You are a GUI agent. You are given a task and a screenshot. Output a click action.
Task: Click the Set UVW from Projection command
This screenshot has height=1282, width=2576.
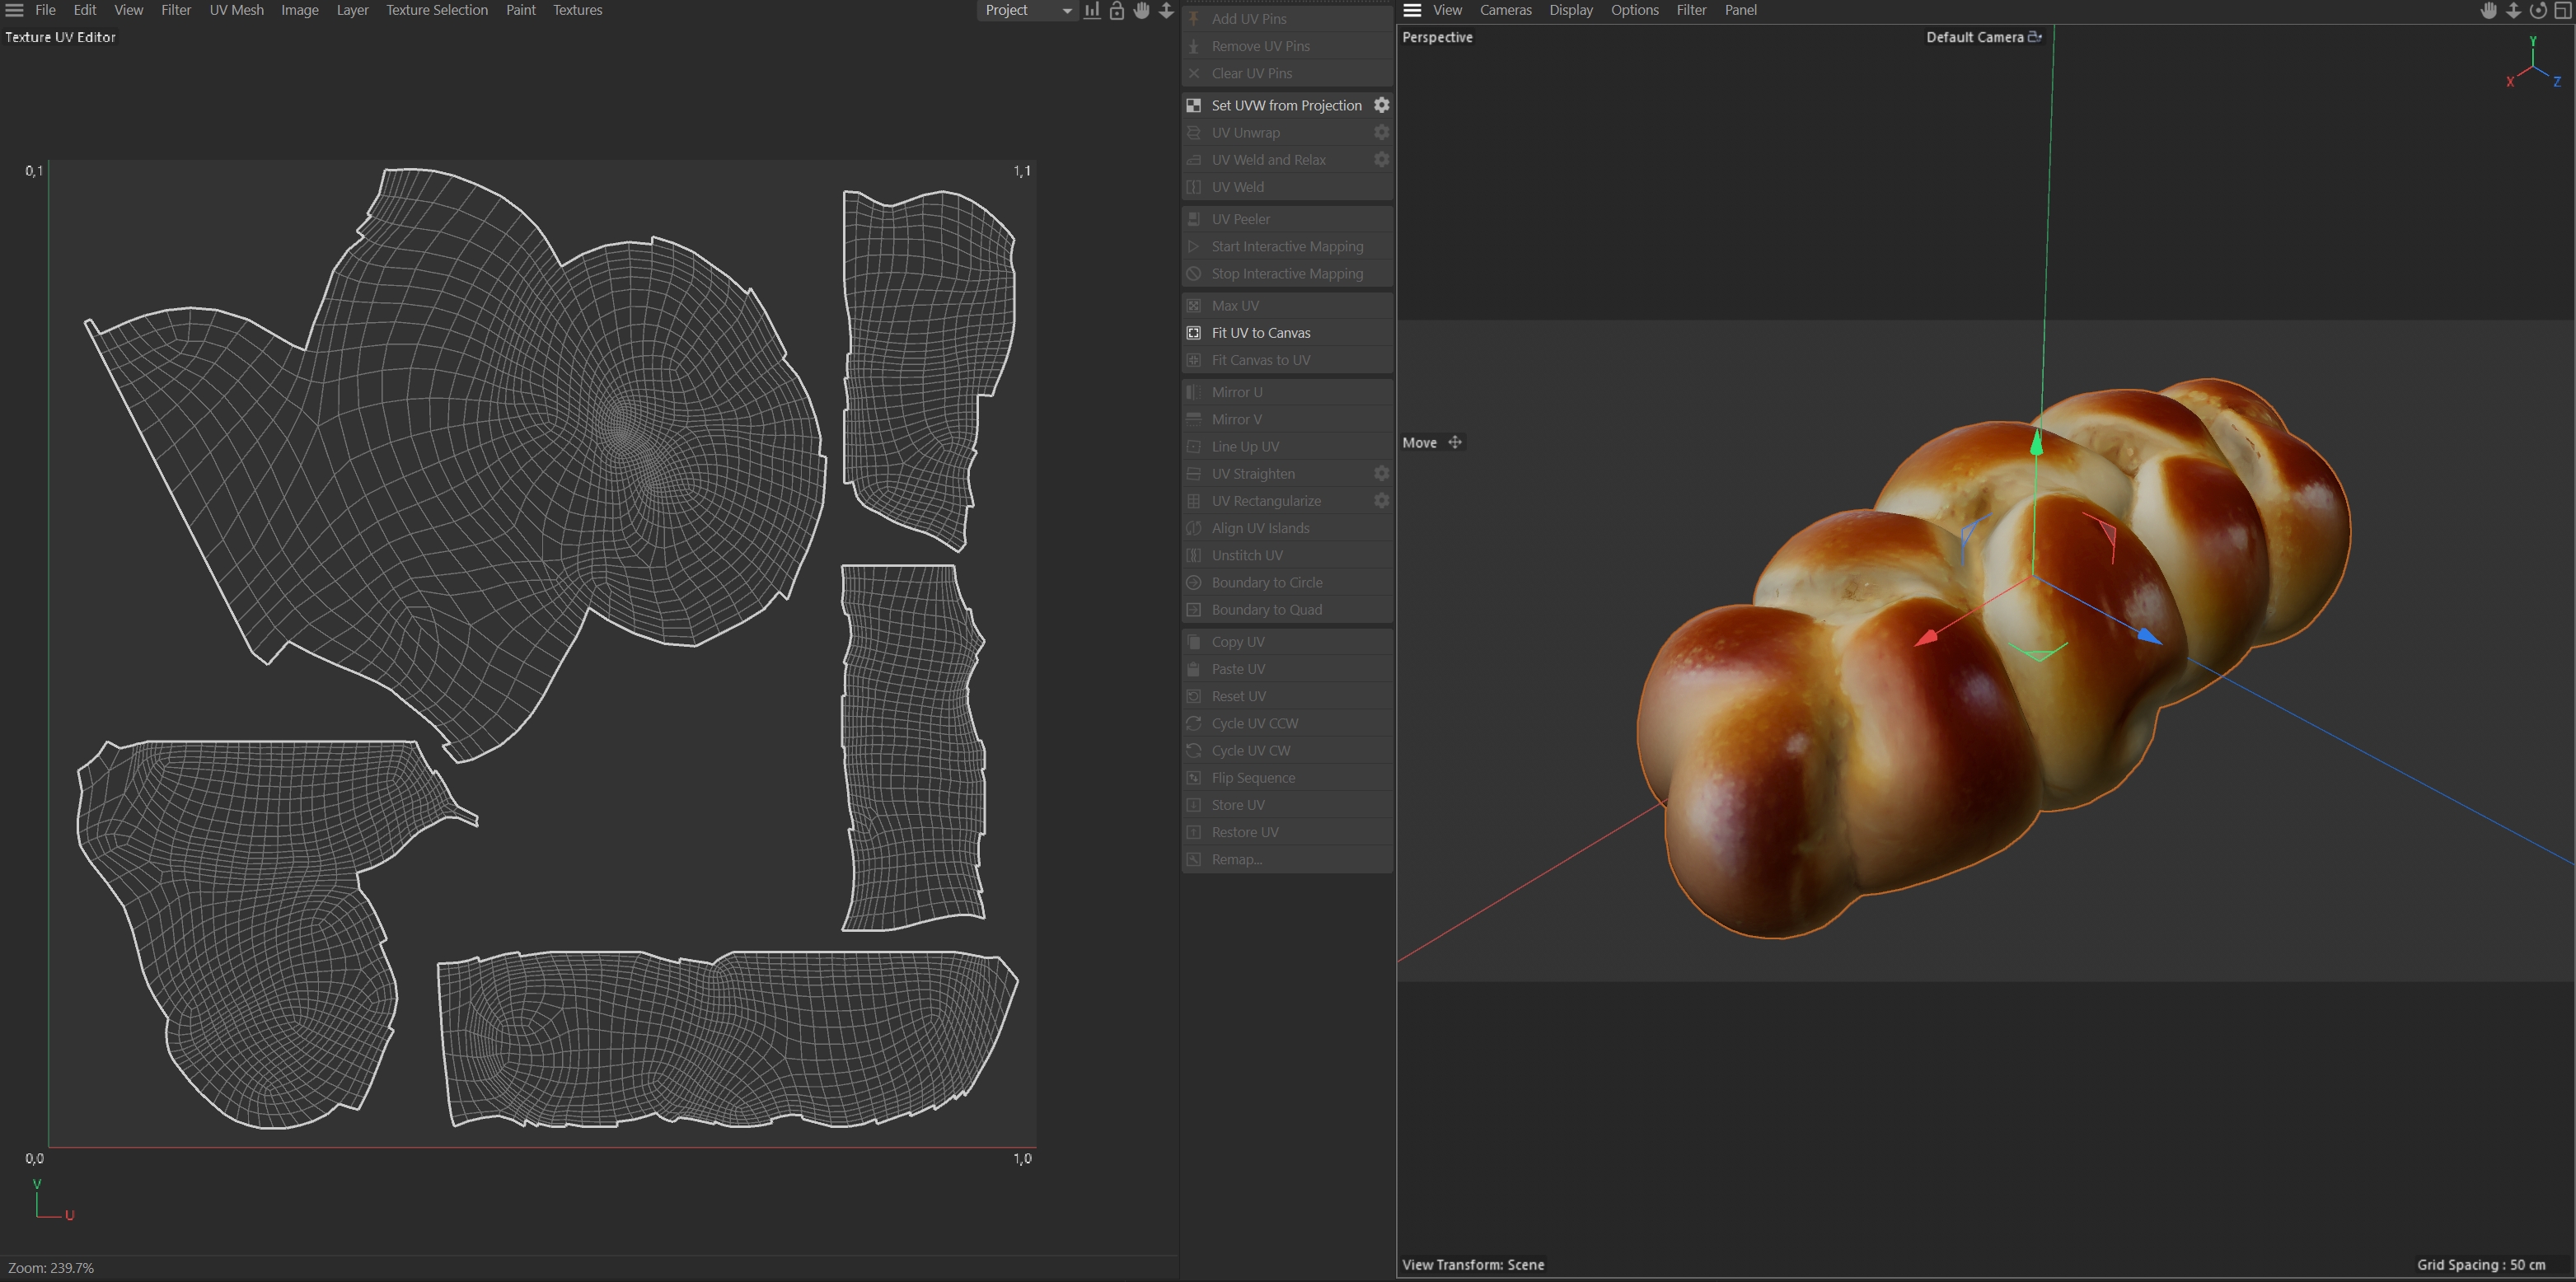[1286, 105]
